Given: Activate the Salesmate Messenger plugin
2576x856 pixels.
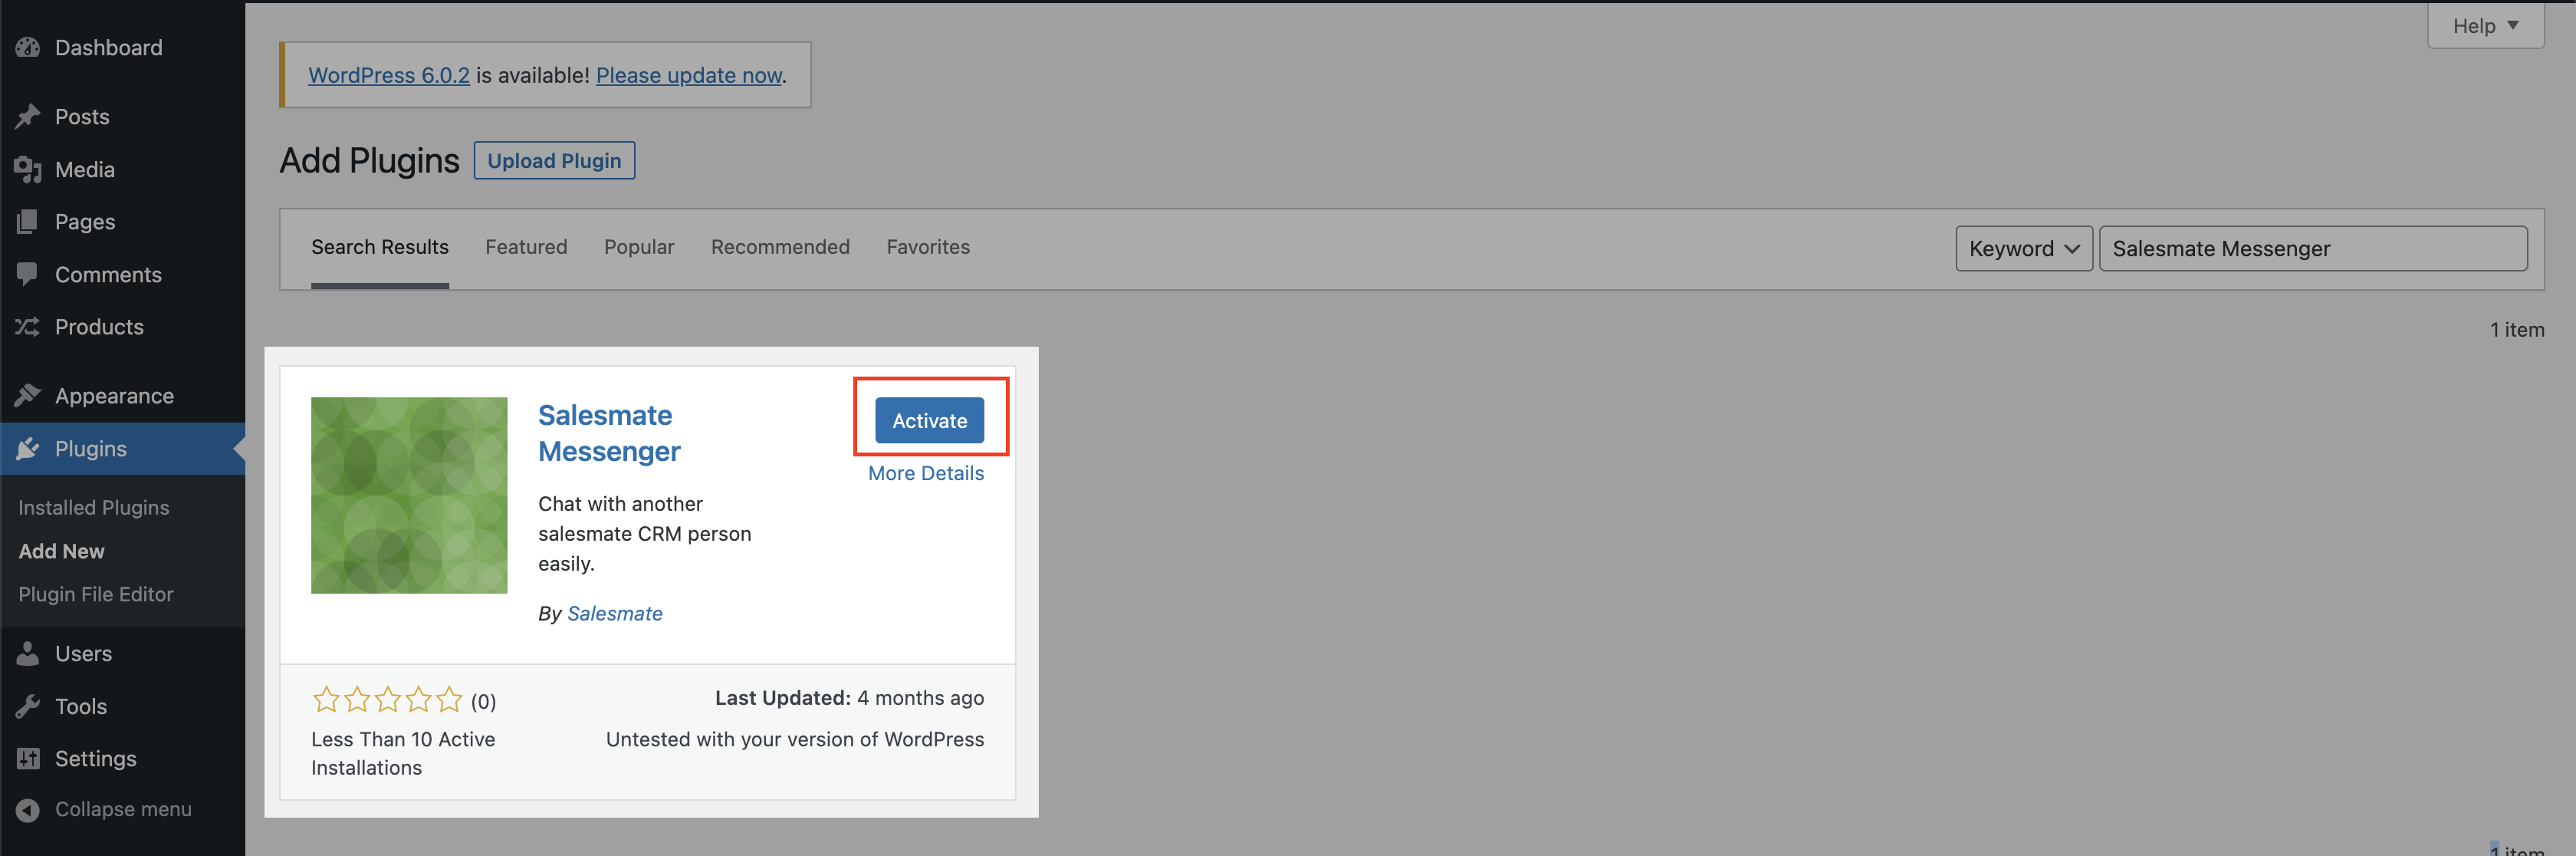Looking at the screenshot, I should coord(929,420).
